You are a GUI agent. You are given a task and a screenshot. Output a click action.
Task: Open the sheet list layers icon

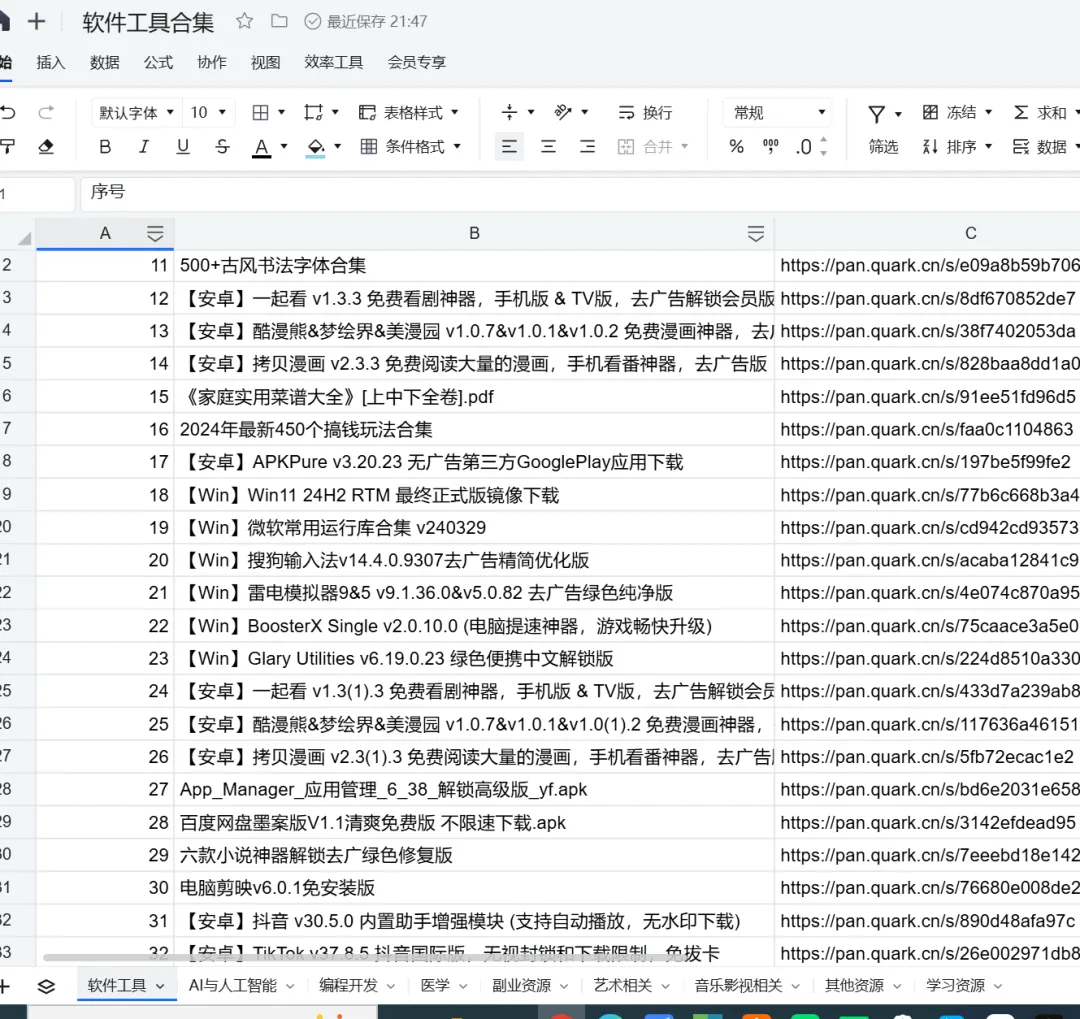click(x=46, y=986)
